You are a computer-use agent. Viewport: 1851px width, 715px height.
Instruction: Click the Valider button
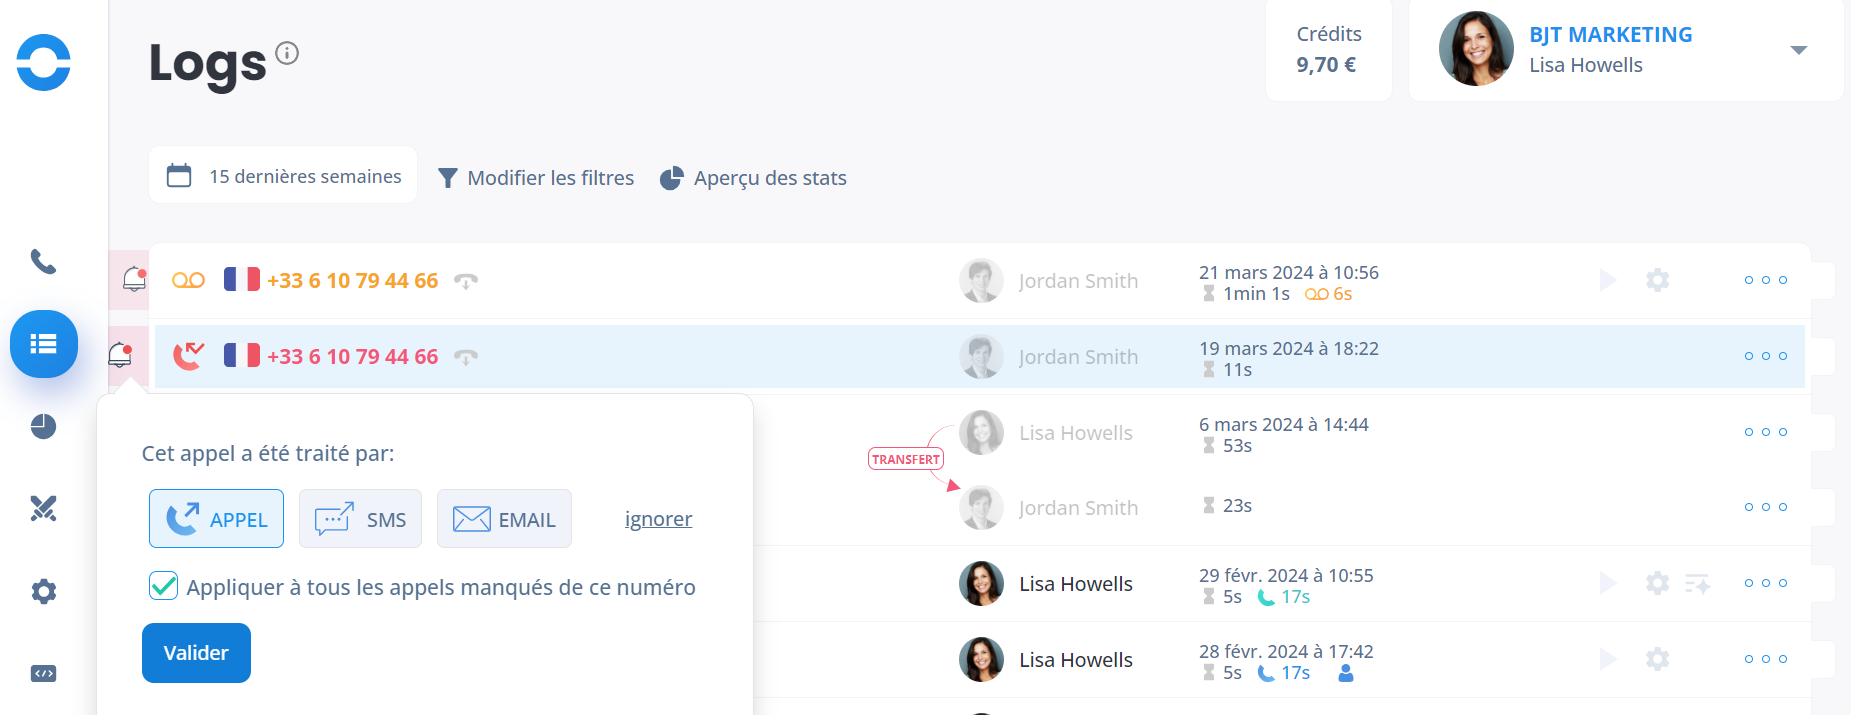pyautogui.click(x=196, y=653)
